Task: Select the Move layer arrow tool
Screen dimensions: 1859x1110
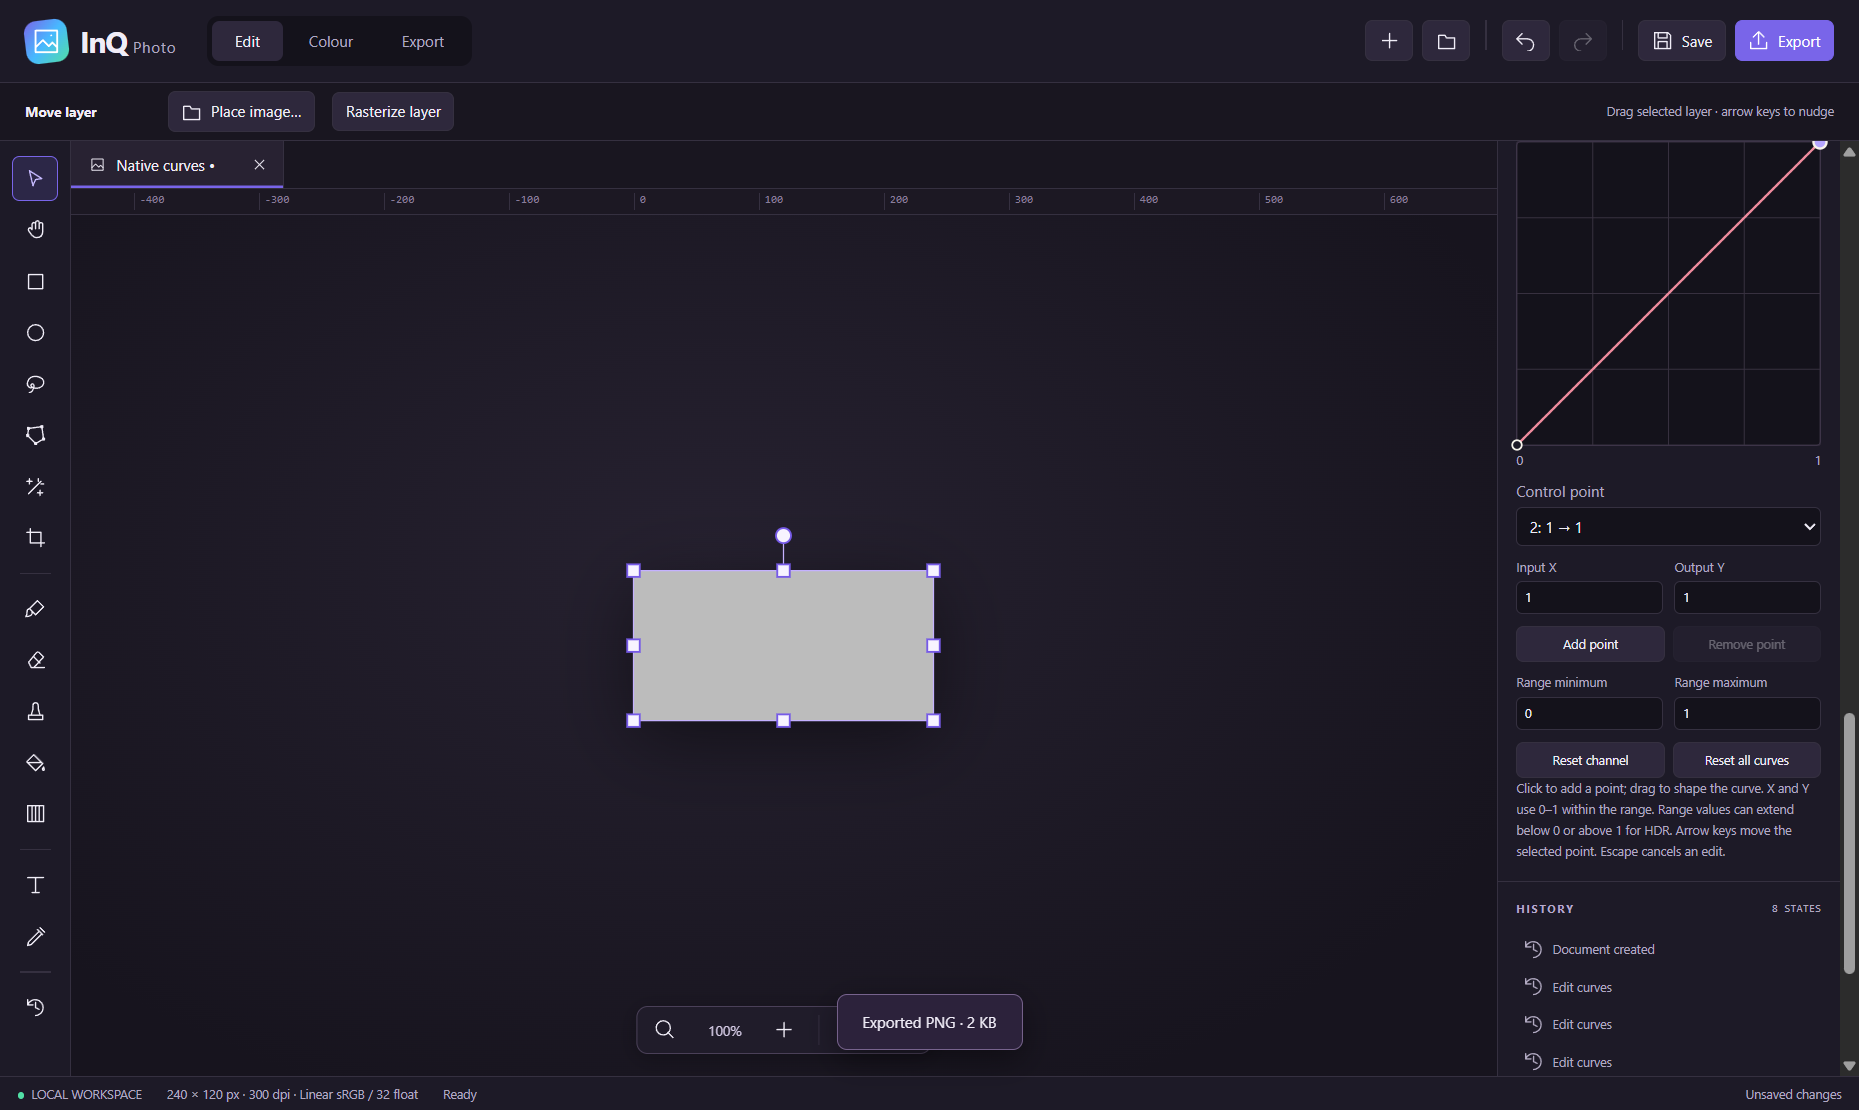Action: (x=35, y=179)
